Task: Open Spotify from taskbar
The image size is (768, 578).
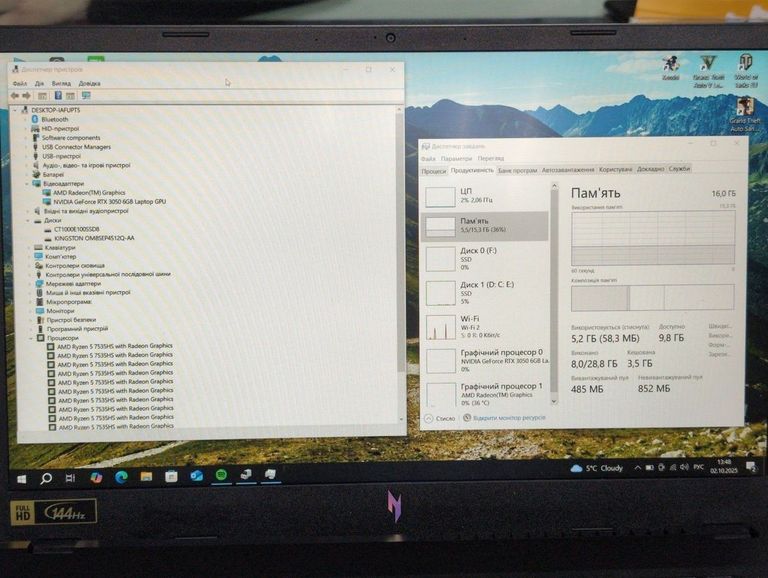Action: click(221, 475)
